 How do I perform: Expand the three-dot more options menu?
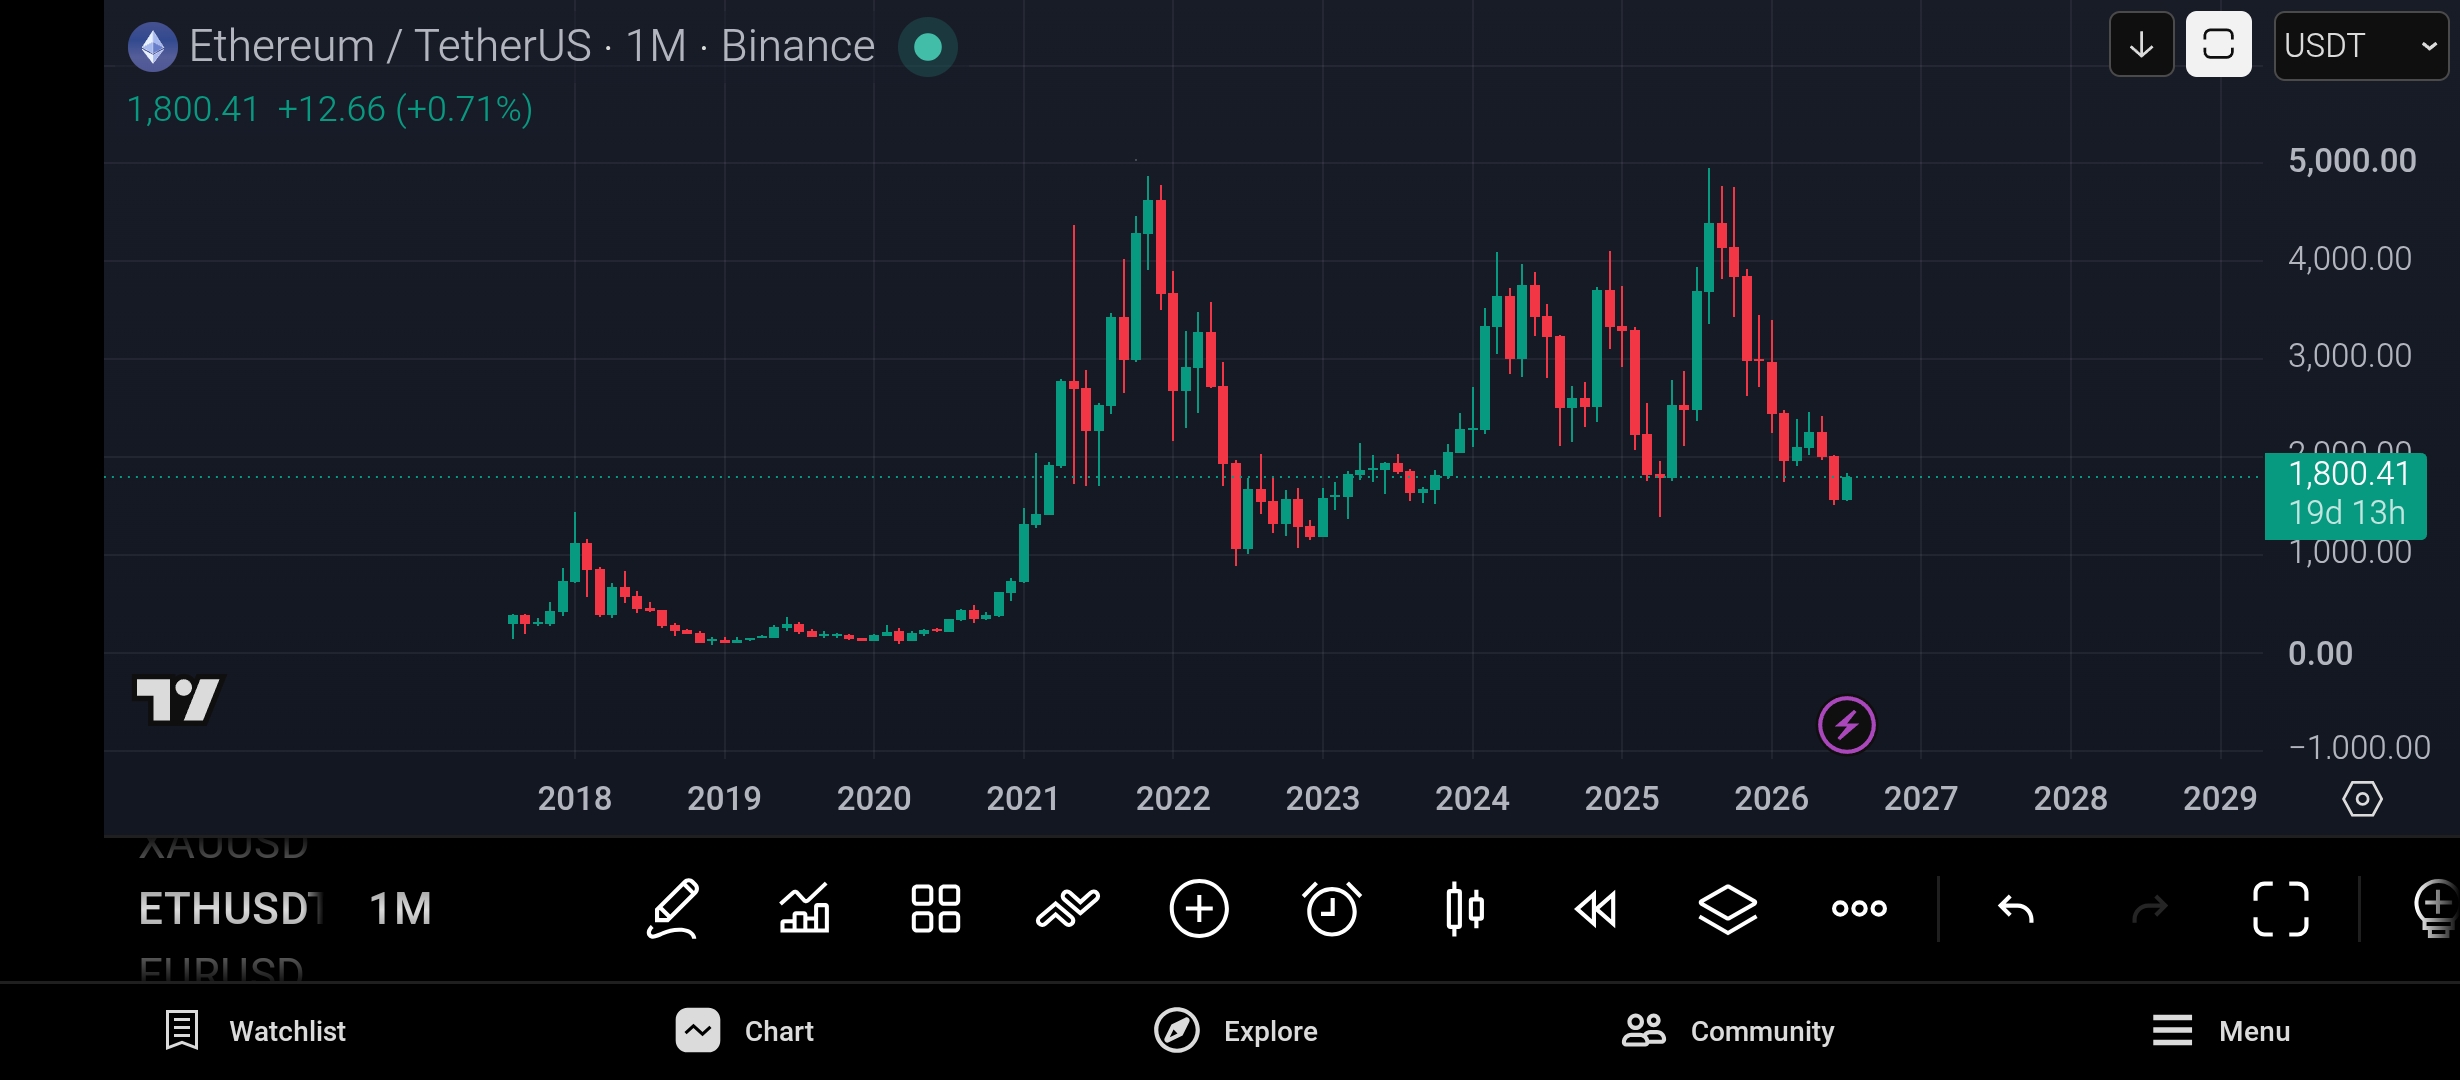coord(1859,909)
